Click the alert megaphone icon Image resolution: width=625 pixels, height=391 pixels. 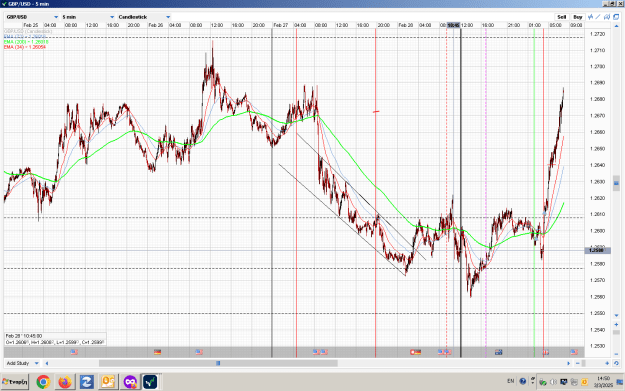(x=607, y=17)
